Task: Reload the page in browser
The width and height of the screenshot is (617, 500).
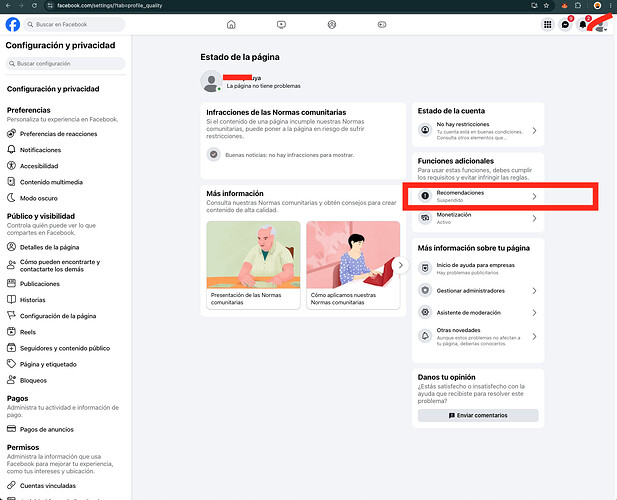Action: [x=34, y=6]
